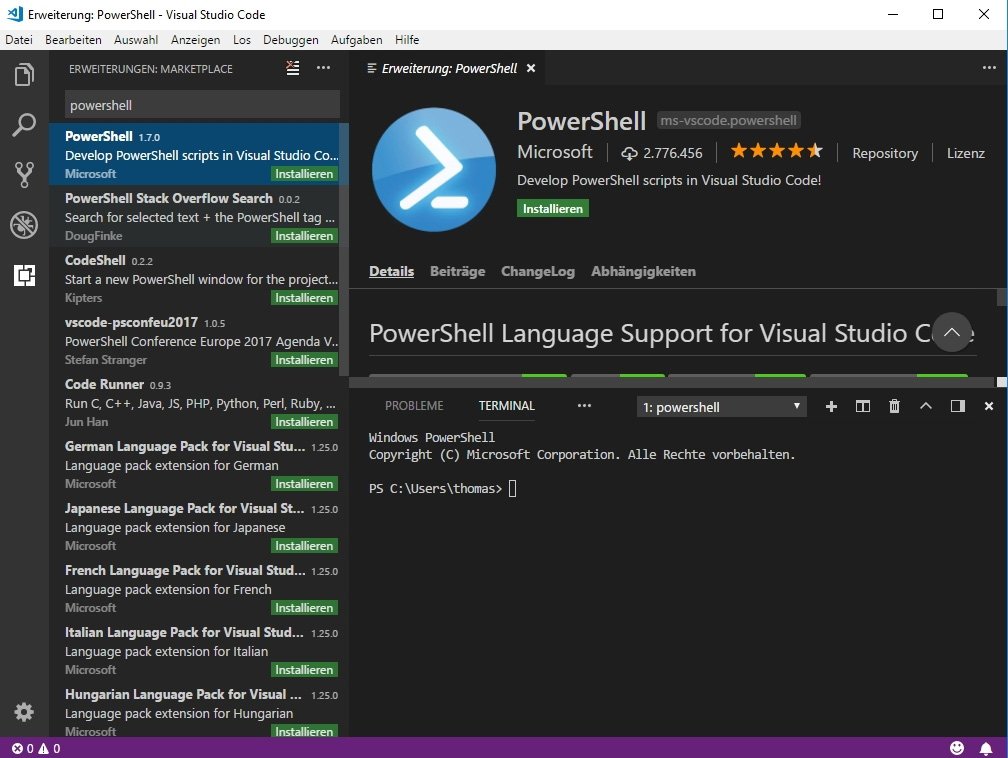Open Source Control via the branch icon
The height and width of the screenshot is (758, 1008).
pyautogui.click(x=23, y=175)
